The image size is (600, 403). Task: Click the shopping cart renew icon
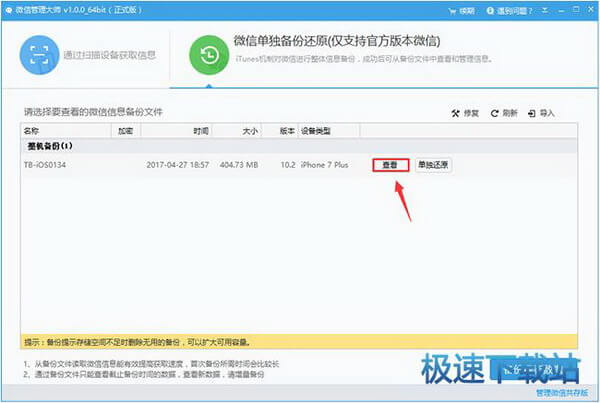point(452,11)
